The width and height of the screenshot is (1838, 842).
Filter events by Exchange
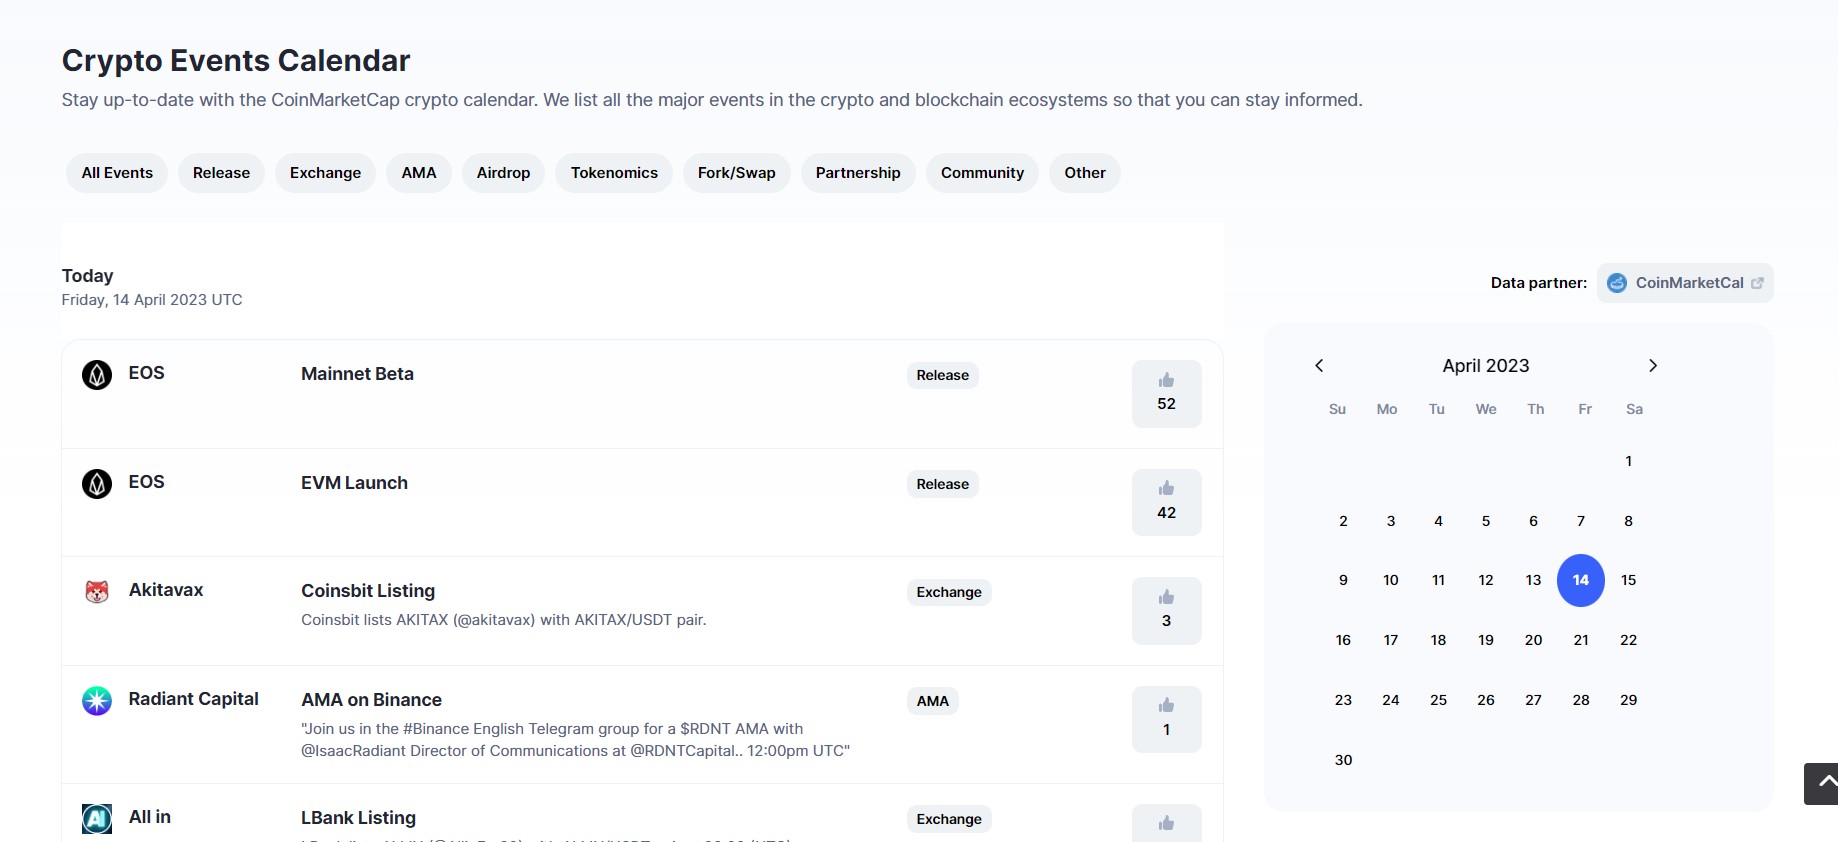tap(325, 173)
